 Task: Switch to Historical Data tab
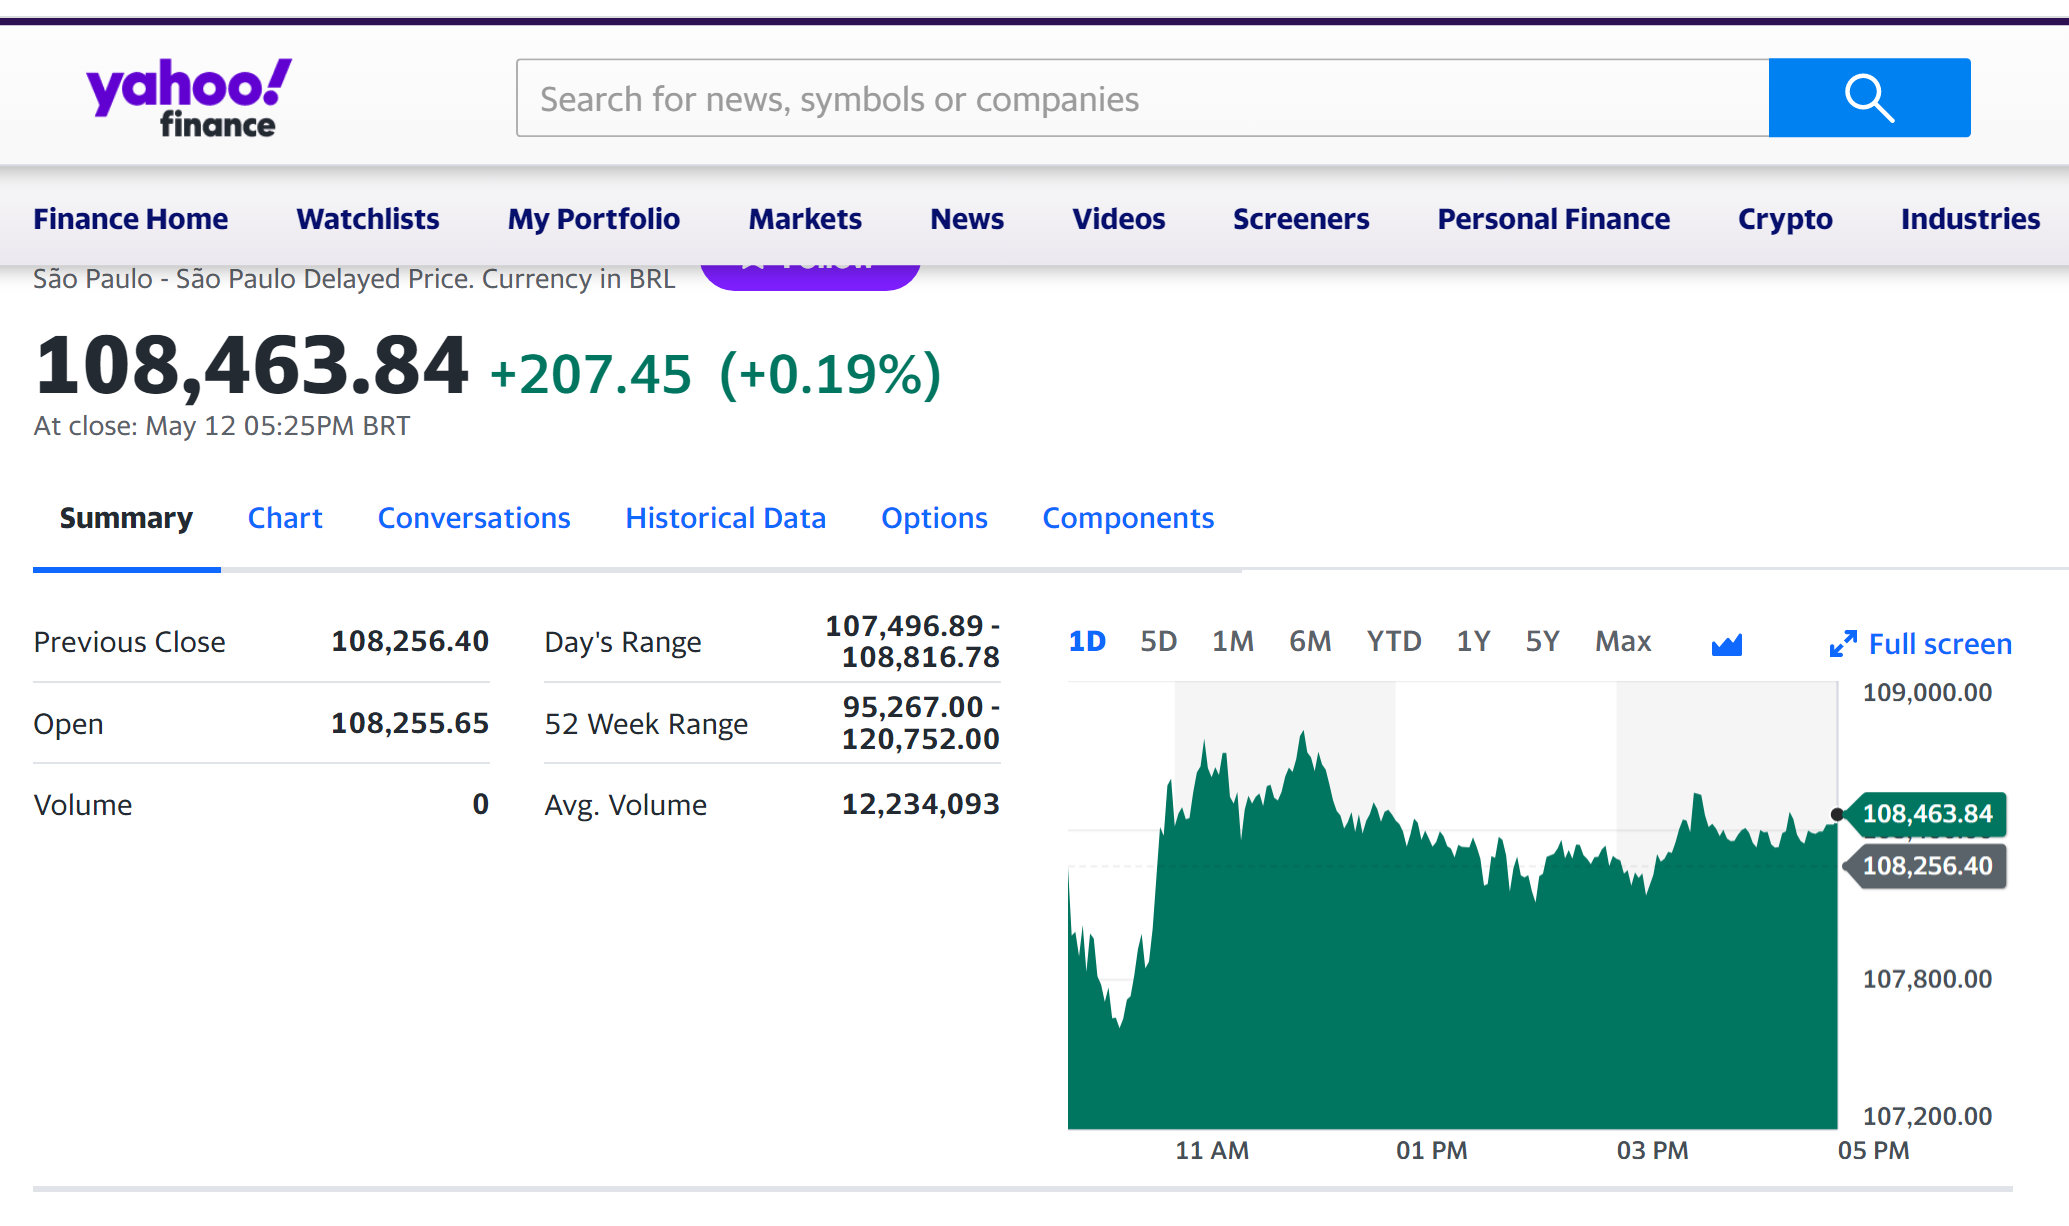[726, 518]
